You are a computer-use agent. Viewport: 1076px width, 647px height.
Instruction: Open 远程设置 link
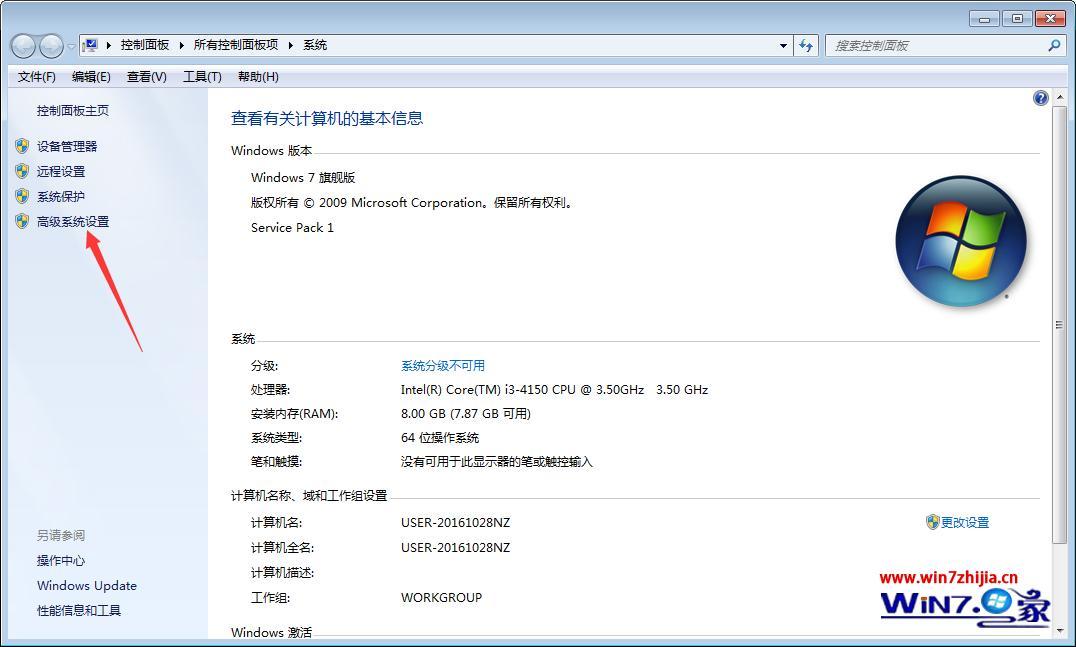click(x=61, y=172)
